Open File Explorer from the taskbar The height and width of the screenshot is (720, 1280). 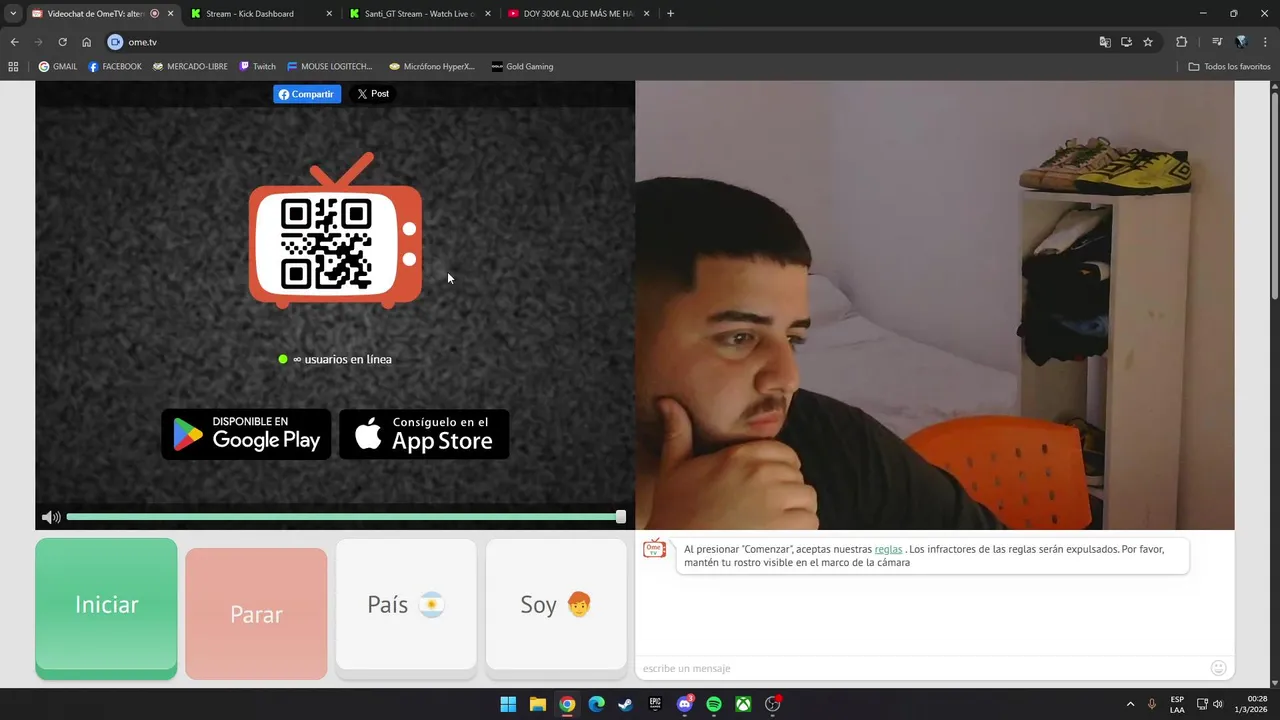pos(537,704)
